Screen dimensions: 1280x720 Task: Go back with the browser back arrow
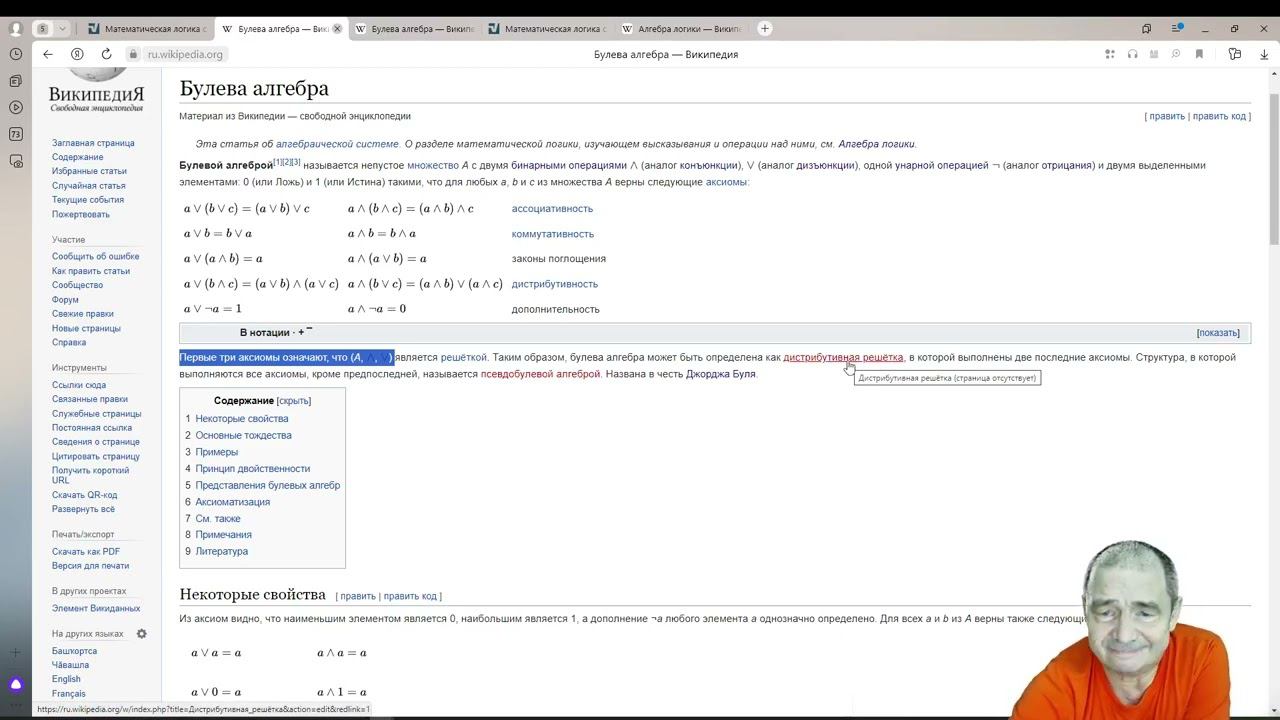coord(48,54)
